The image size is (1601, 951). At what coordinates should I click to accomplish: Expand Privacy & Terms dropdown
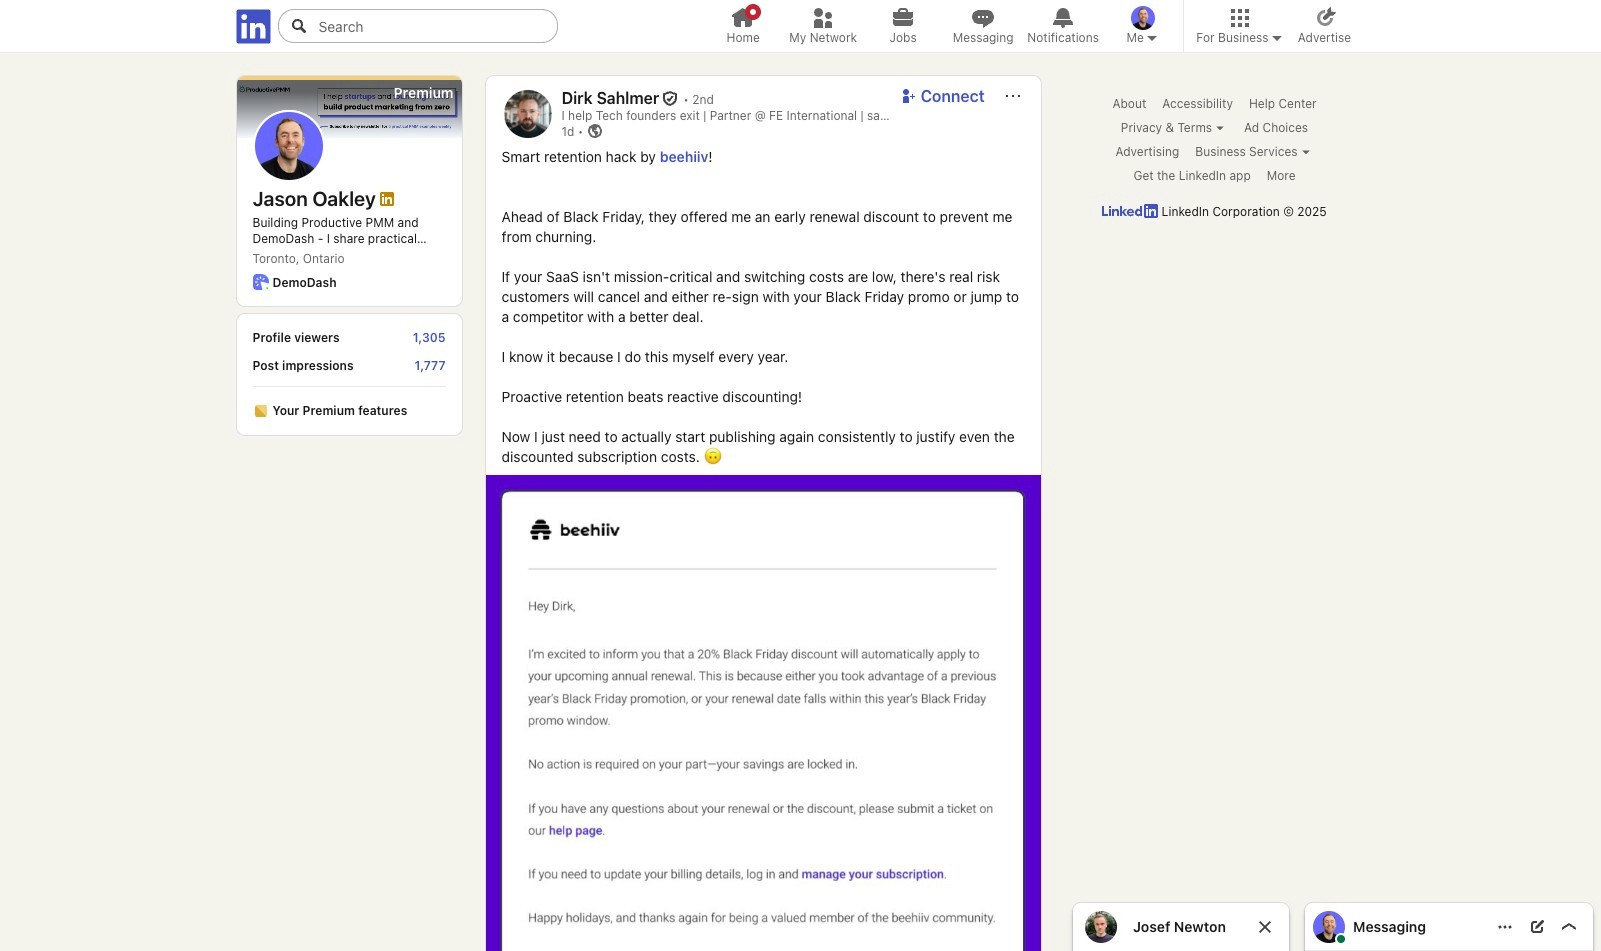click(1171, 128)
